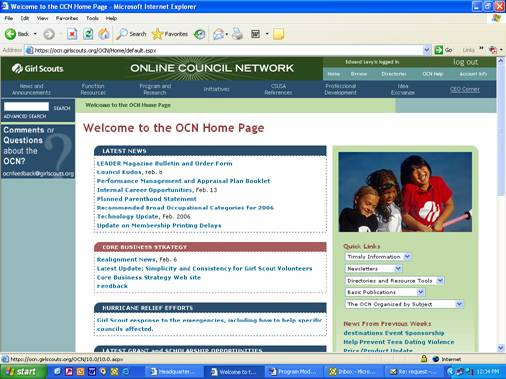Click the yellow note toolbar icon
This screenshot has width=506, height=379.
(278, 34)
